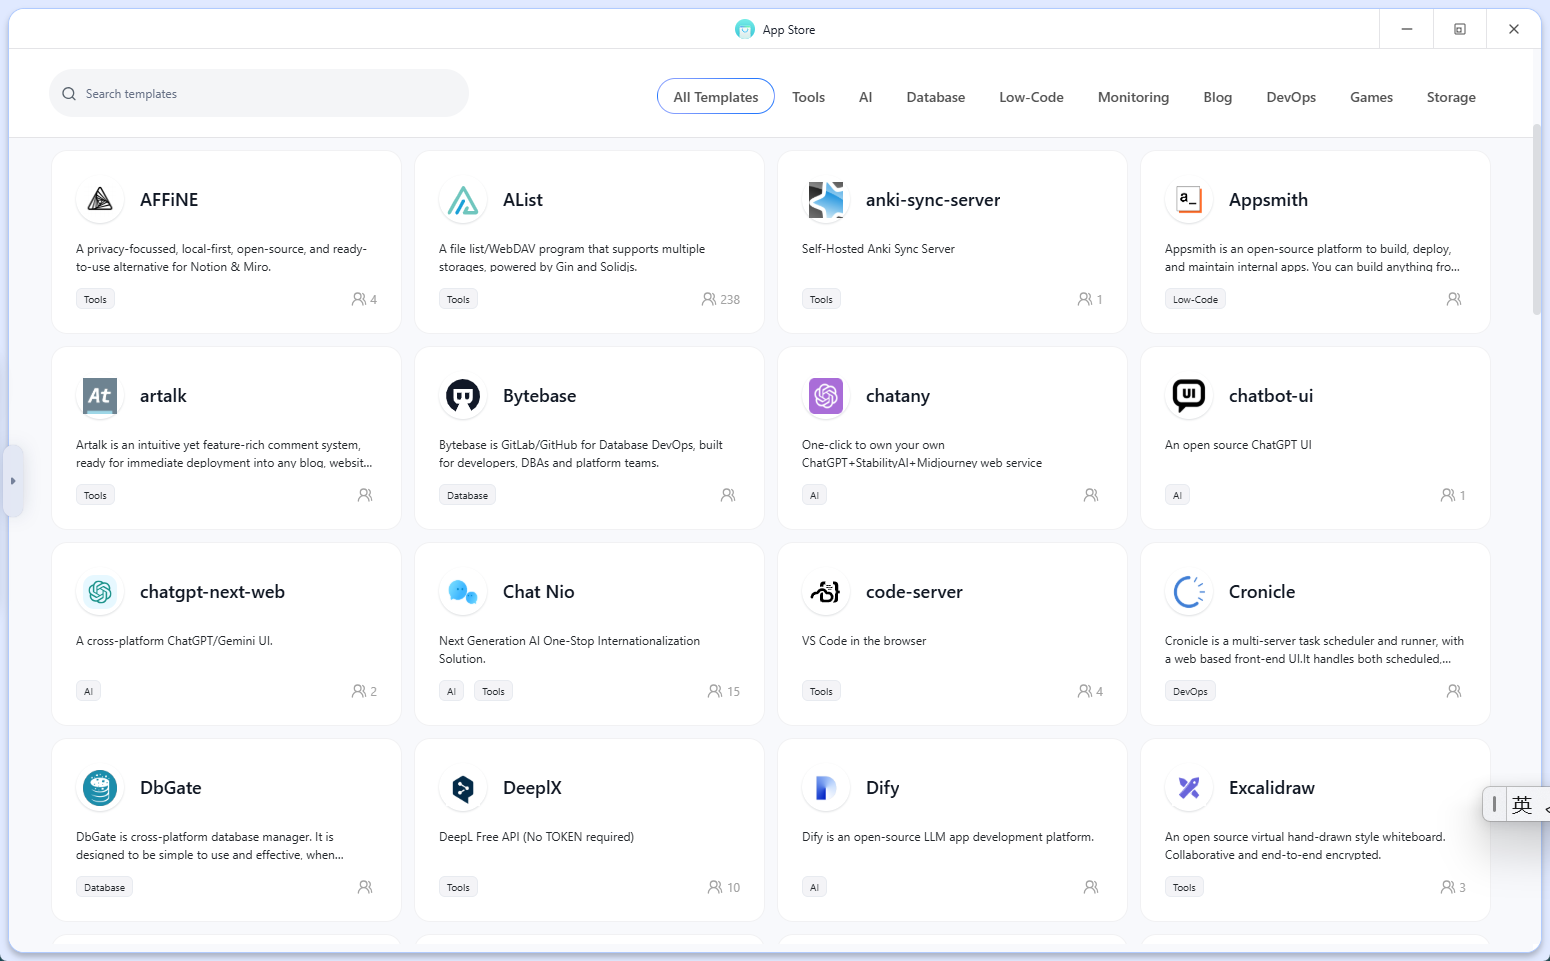Click the users icon on Cronicle card
Screen dimensions: 1550x961
(x=1454, y=691)
